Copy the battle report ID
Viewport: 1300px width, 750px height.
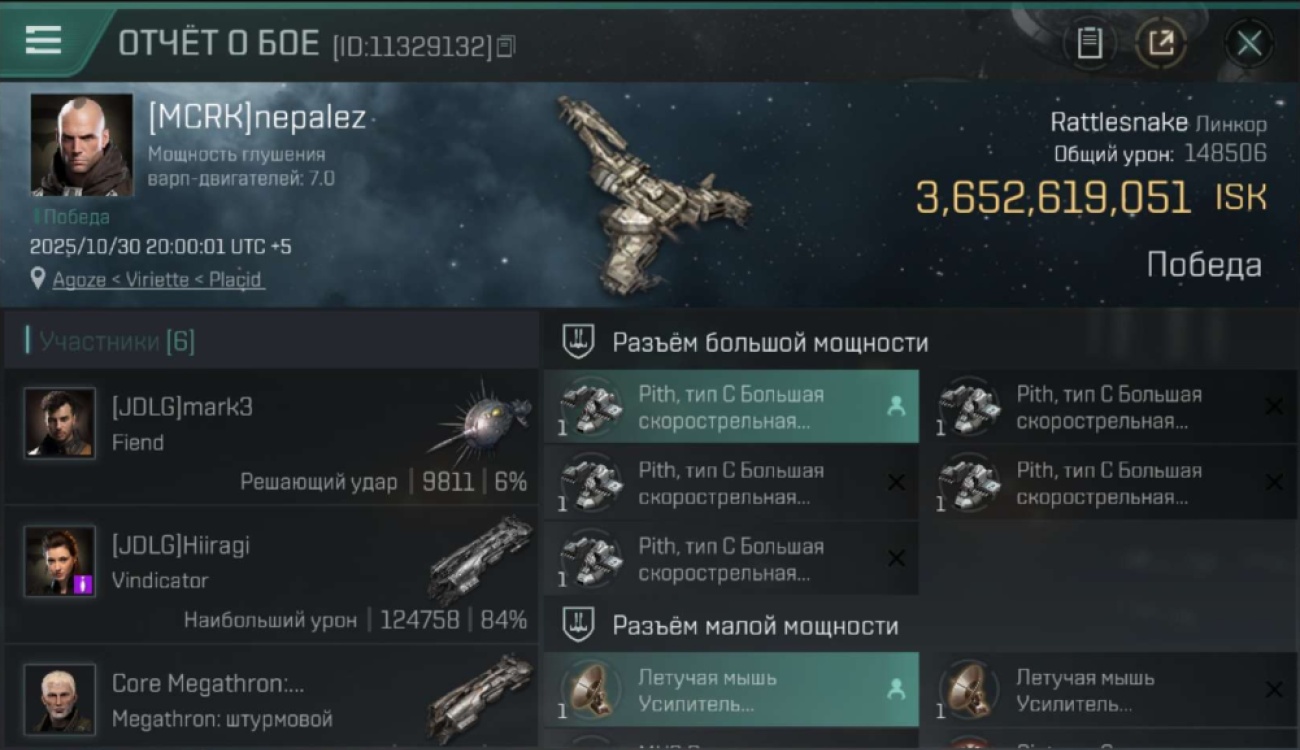click(x=506, y=46)
